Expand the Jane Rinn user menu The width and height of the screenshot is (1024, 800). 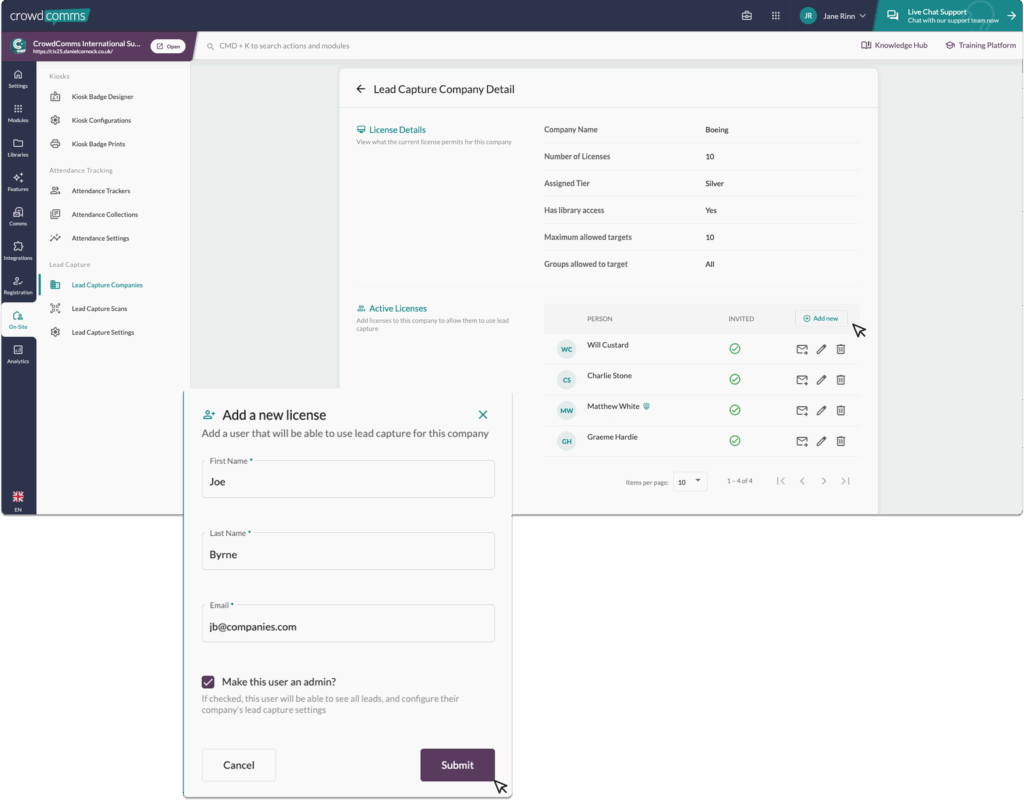tap(834, 16)
